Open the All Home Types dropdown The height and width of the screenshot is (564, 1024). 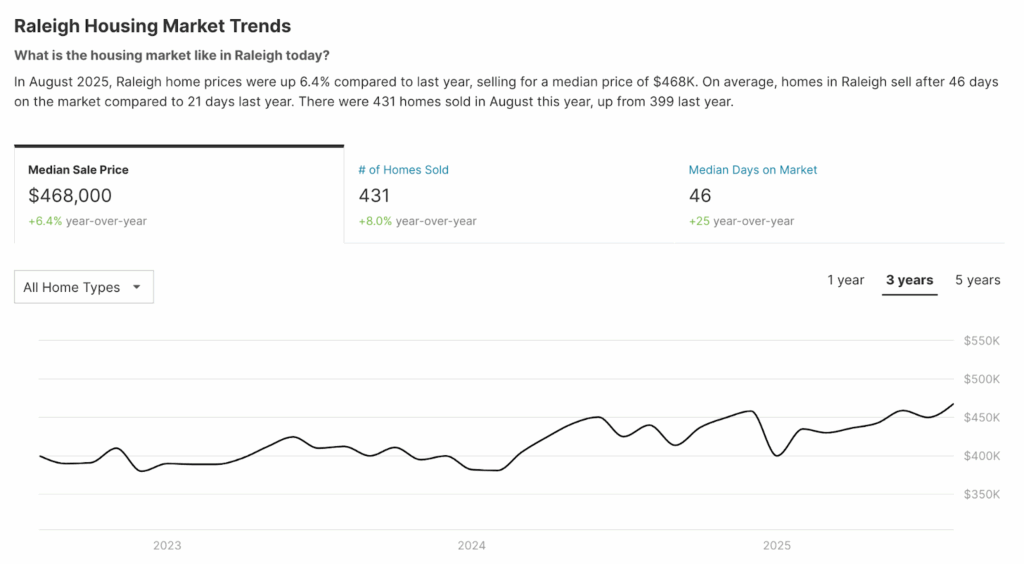84,287
